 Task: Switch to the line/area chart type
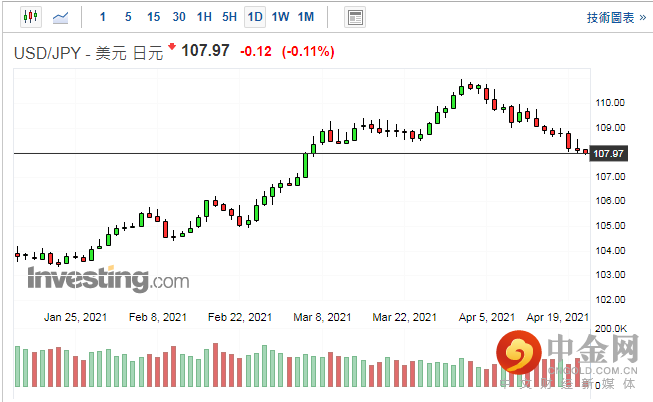click(x=60, y=17)
